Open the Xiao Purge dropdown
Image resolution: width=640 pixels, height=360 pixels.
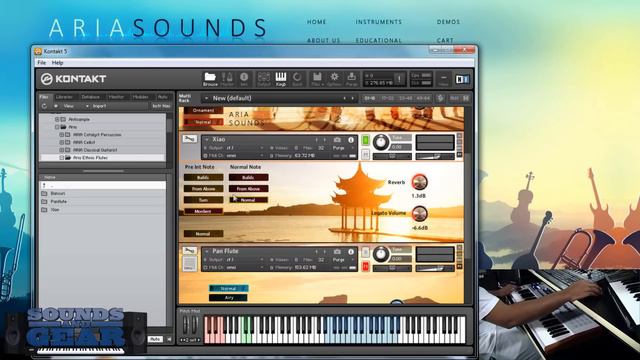coord(342,148)
